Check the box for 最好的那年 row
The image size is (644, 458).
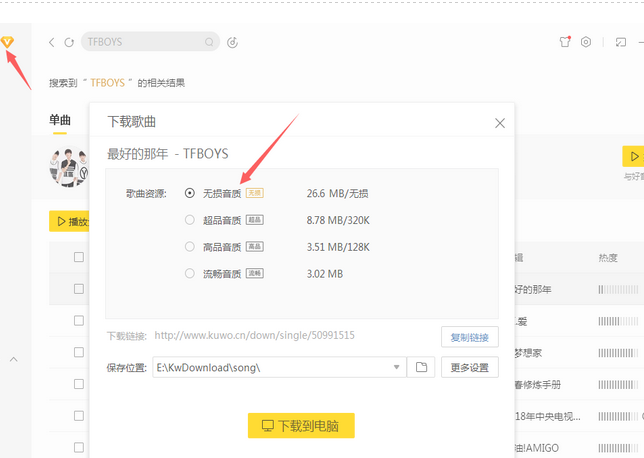point(79,289)
